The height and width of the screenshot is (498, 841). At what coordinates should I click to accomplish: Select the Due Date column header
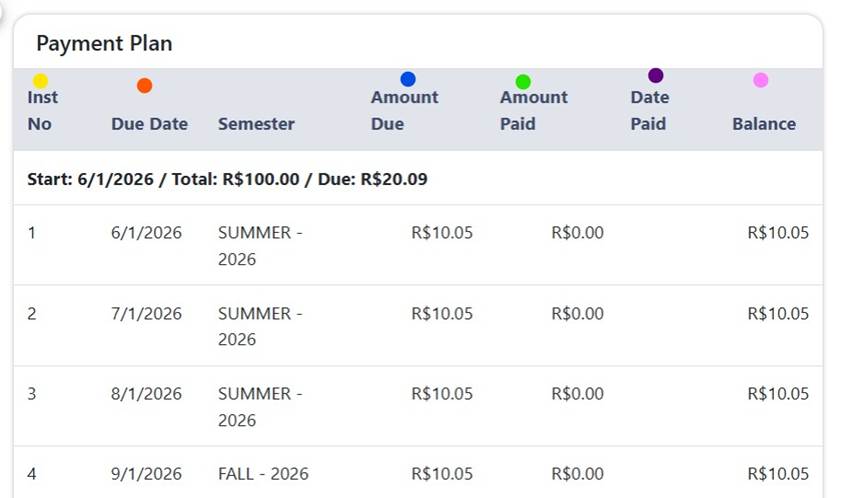click(150, 124)
